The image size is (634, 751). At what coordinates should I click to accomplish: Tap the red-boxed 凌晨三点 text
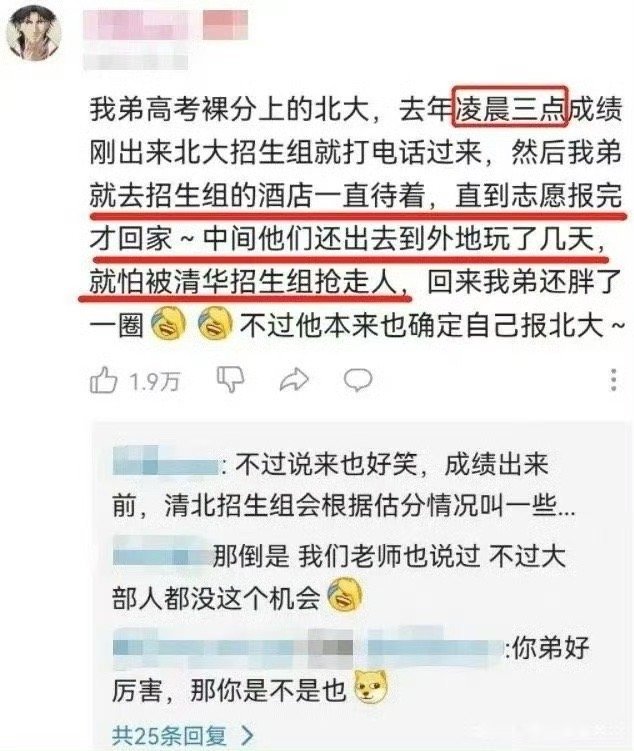click(510, 107)
